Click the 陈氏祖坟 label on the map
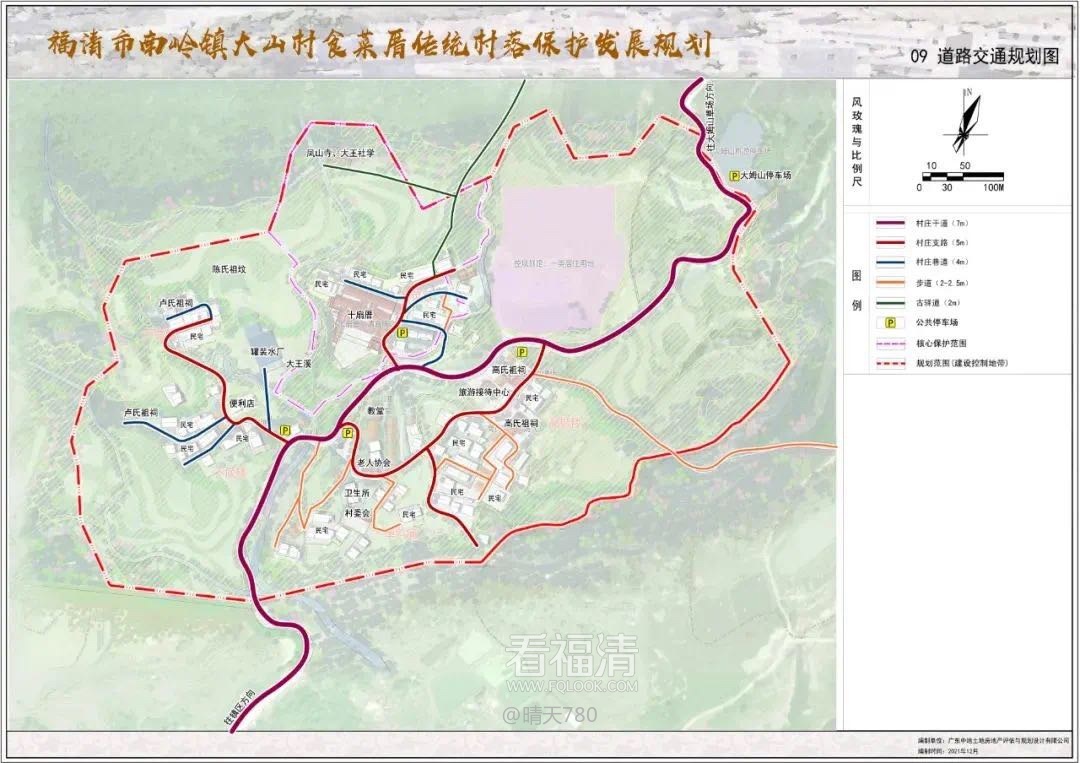The height and width of the screenshot is (763, 1080). point(228,269)
